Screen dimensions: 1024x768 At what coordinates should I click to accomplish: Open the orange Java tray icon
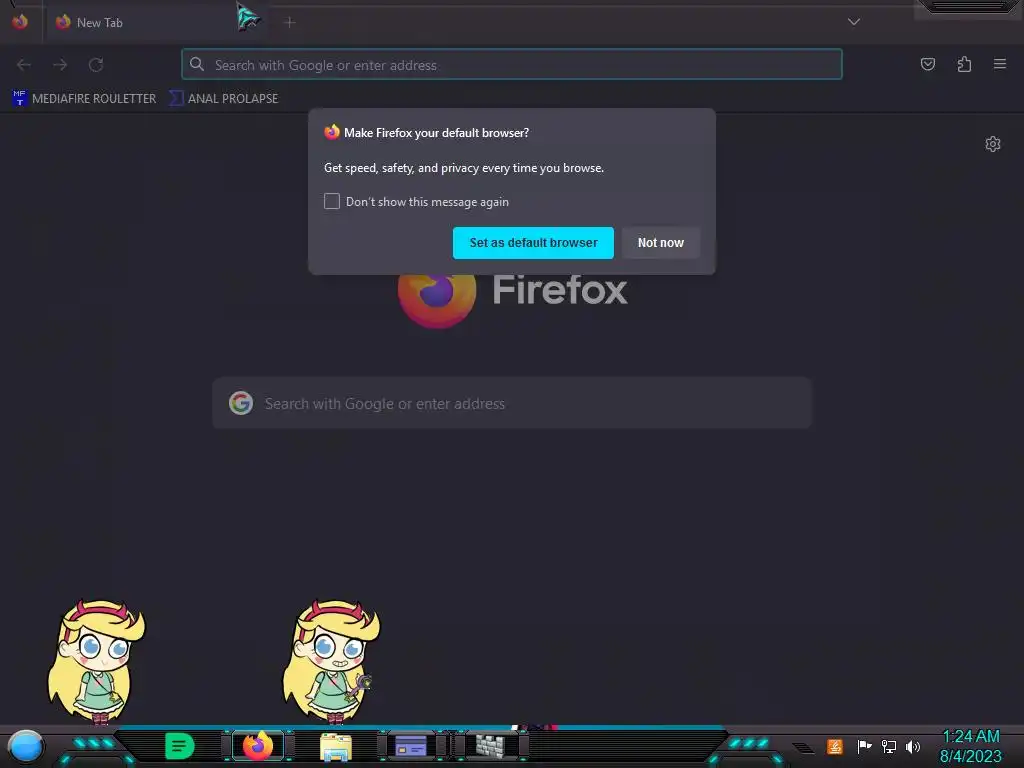coord(835,746)
